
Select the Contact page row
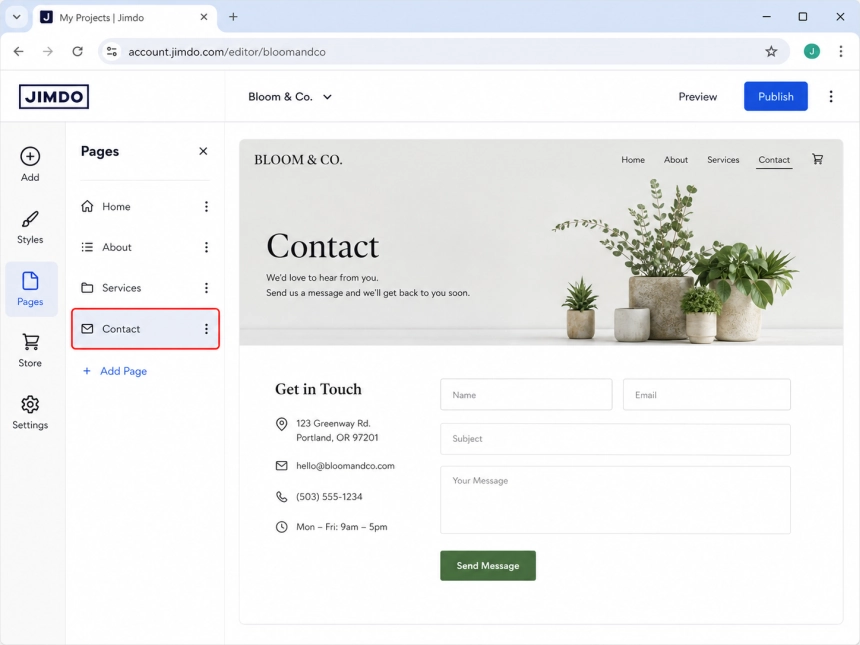pos(145,329)
